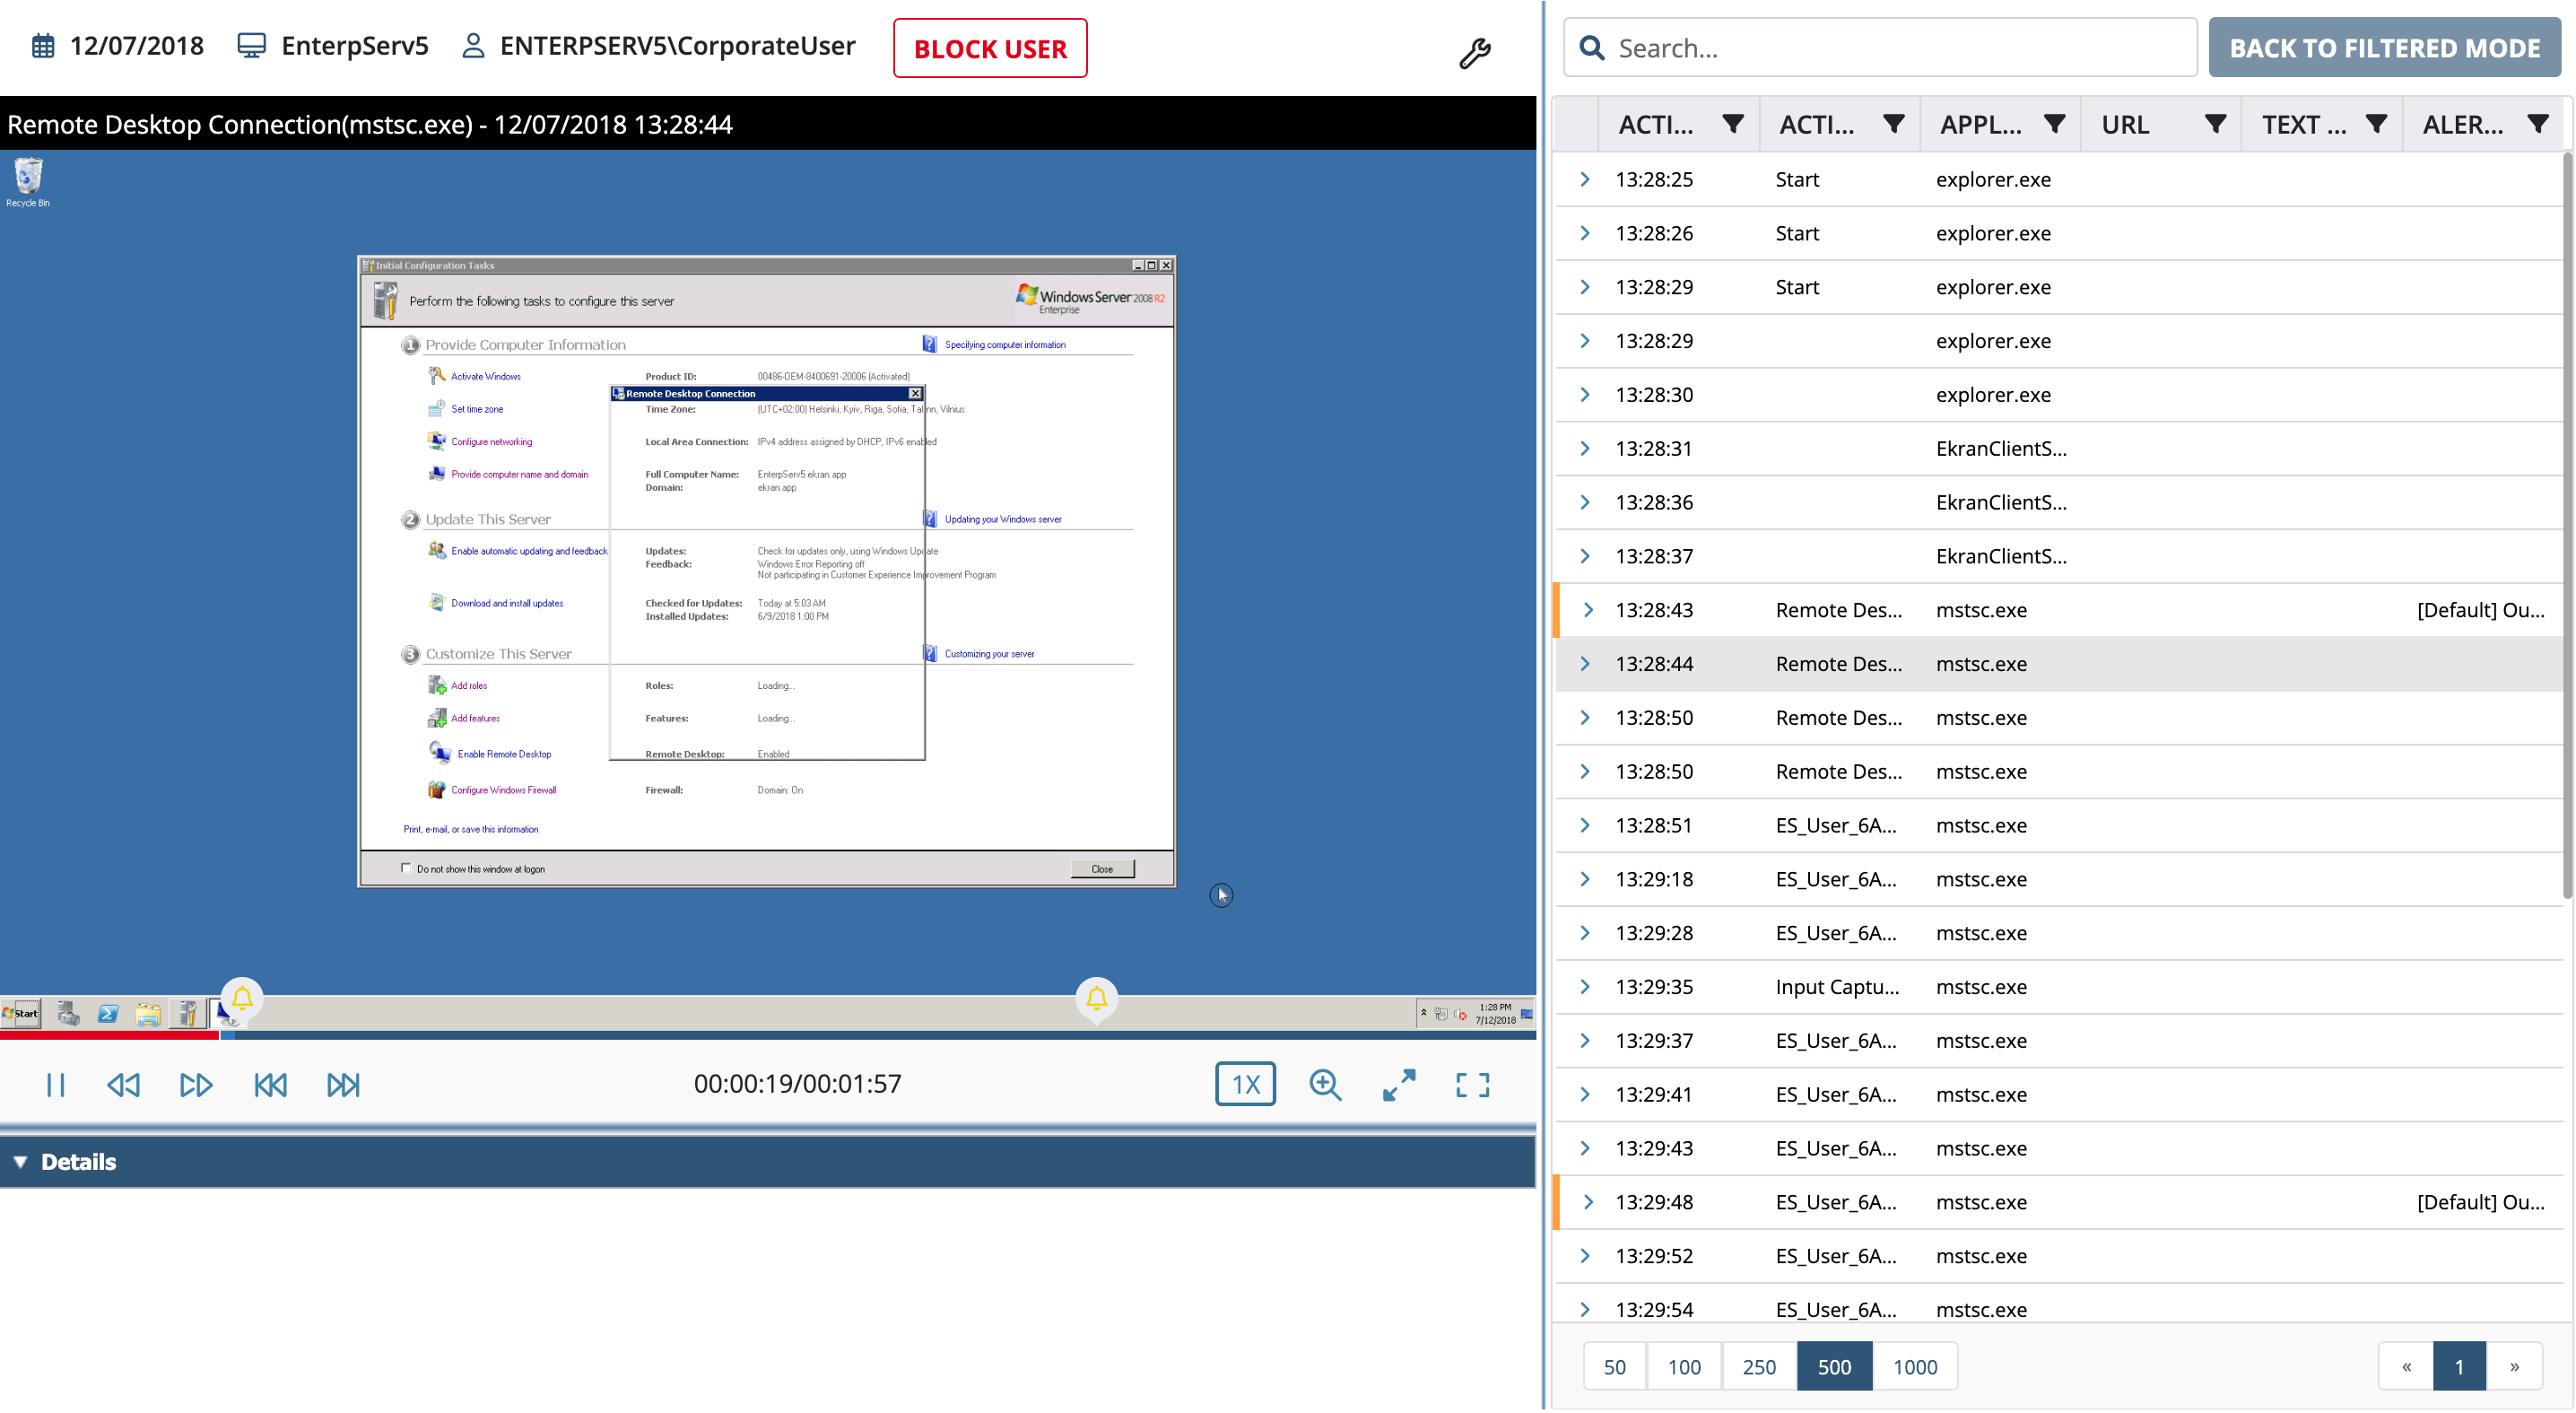Show 50 records per page
This screenshot has width=2576, height=1413.
pyautogui.click(x=1614, y=1367)
